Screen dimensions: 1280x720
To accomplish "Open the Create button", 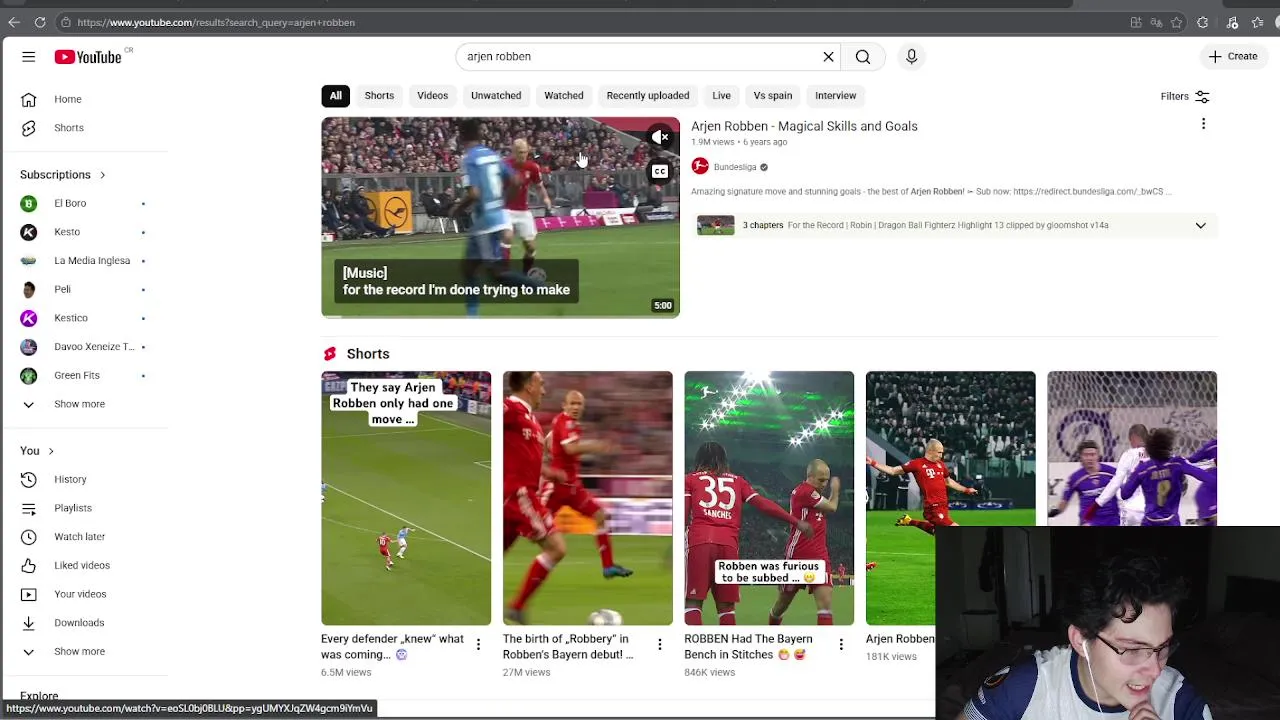I will (1232, 57).
